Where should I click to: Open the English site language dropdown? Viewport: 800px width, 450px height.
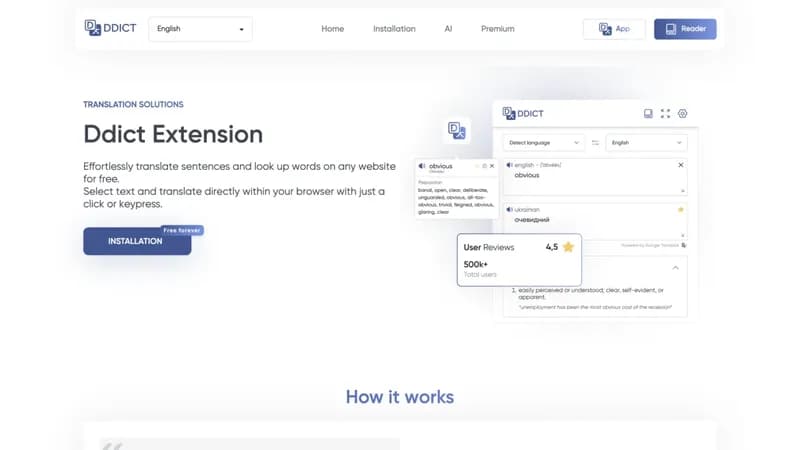click(201, 29)
